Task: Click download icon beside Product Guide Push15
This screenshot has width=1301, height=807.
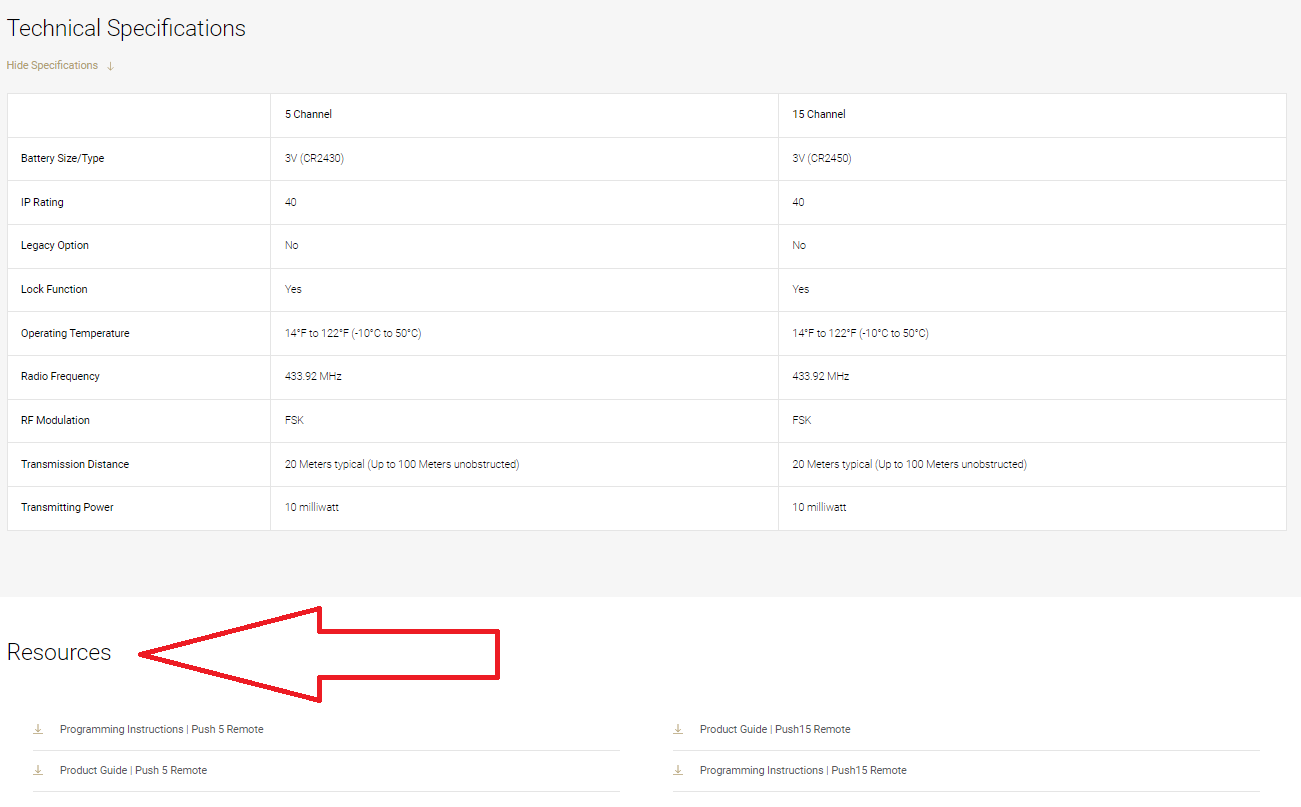Action: pos(678,729)
